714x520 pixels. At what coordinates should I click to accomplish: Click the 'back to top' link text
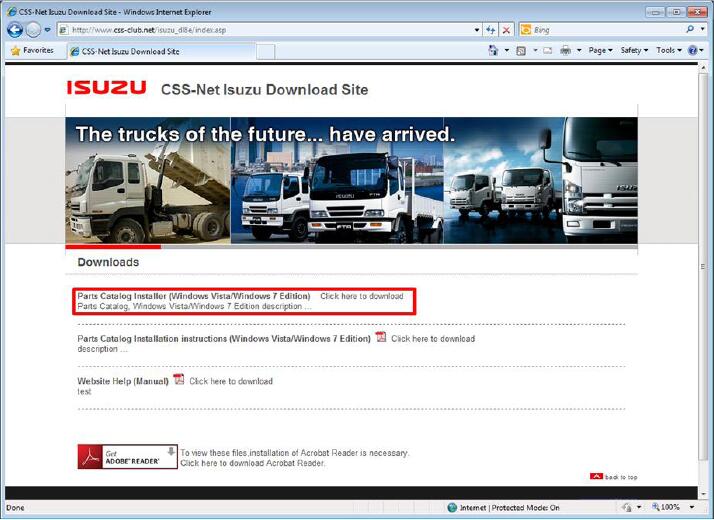621,477
